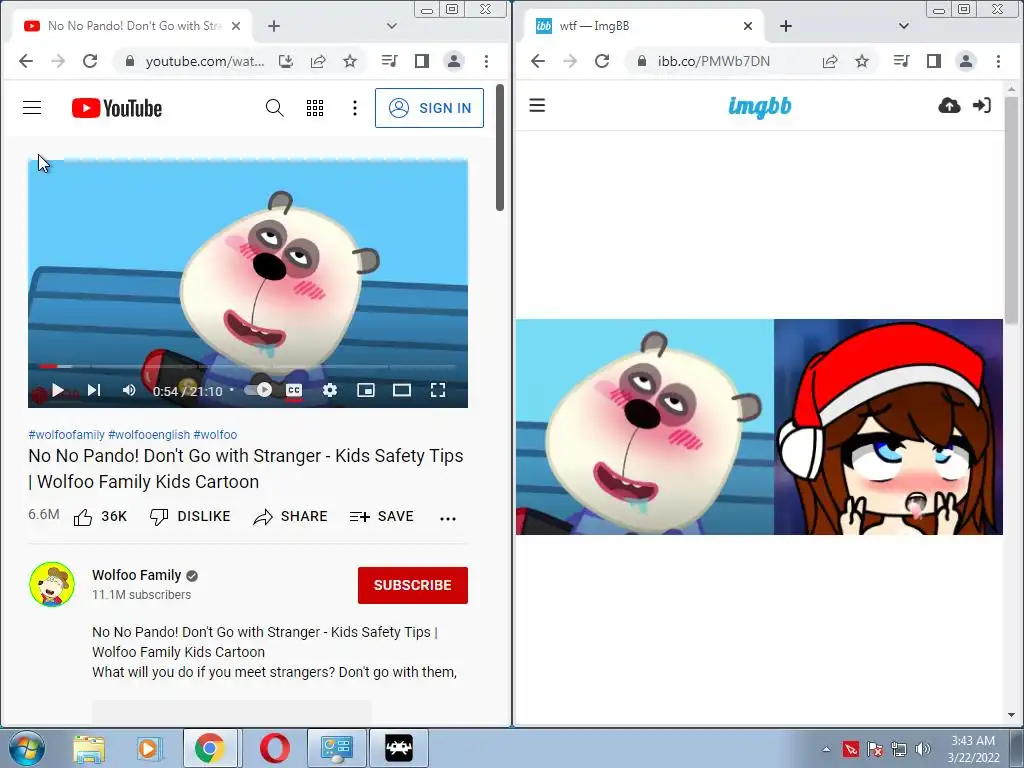The height and width of the screenshot is (768, 1024).
Task: Open the Wolfoo Family channel name link
Action: [x=136, y=575]
